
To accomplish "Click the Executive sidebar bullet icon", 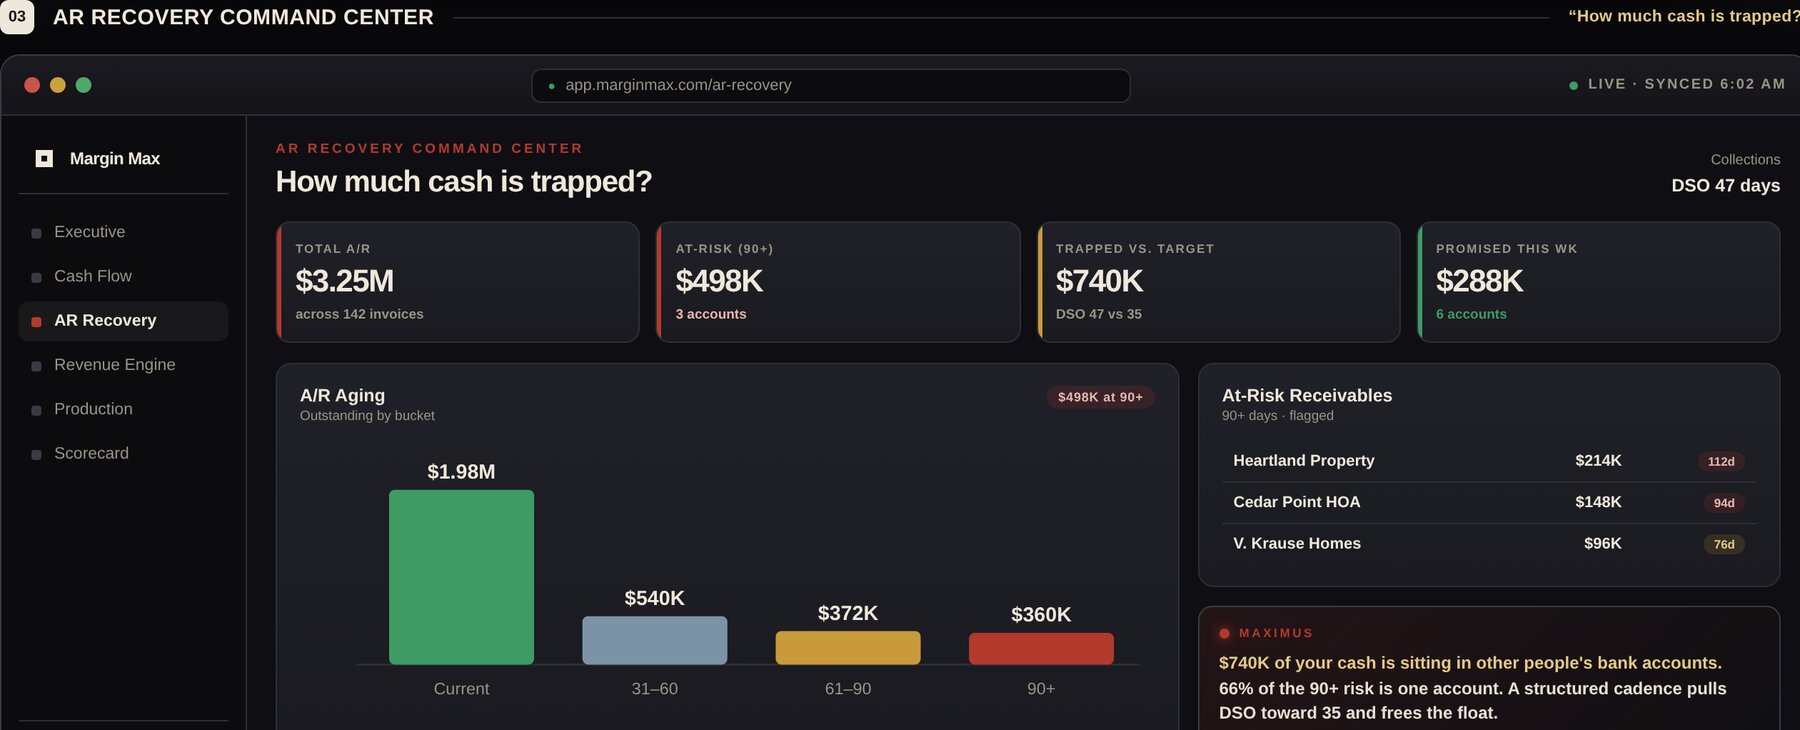I will tap(36, 233).
